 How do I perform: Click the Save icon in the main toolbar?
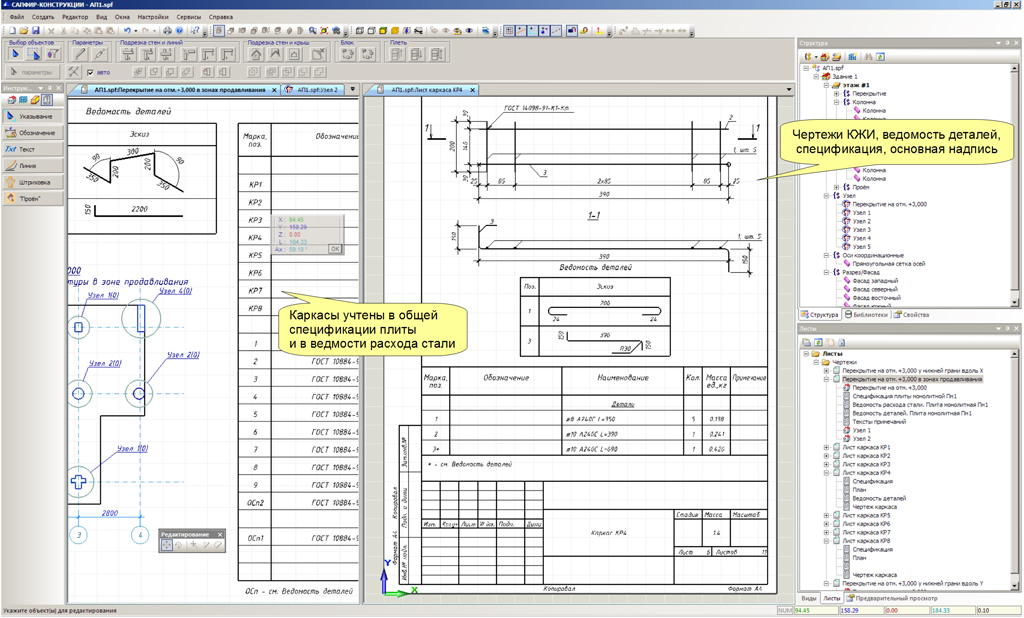35,31
